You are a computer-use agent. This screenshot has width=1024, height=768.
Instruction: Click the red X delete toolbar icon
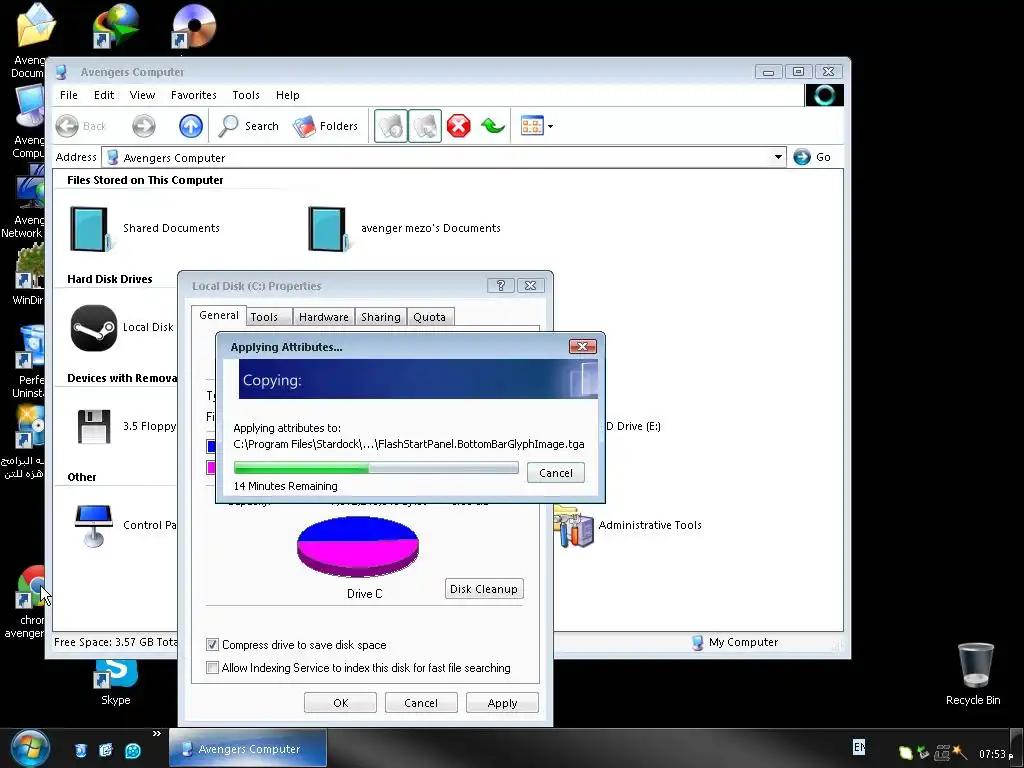pos(458,125)
